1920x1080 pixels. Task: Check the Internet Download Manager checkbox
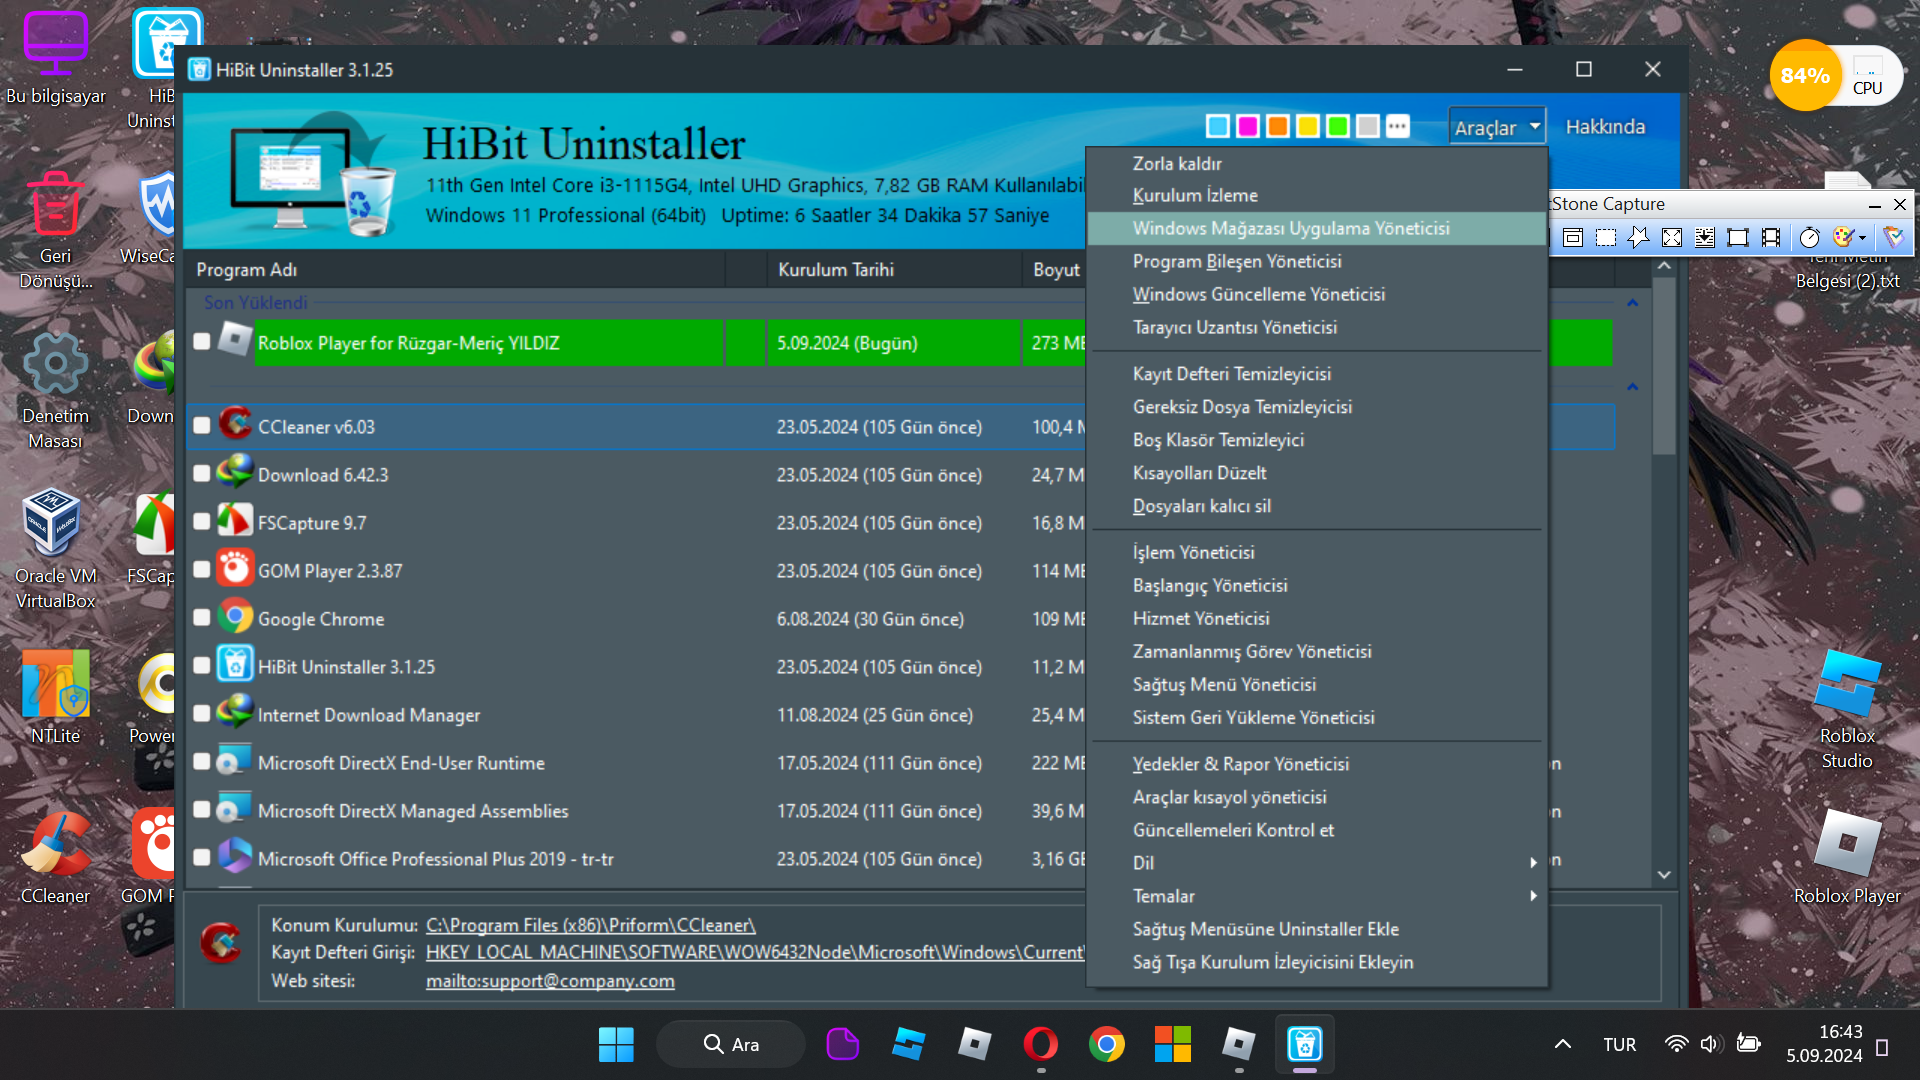pyautogui.click(x=202, y=714)
